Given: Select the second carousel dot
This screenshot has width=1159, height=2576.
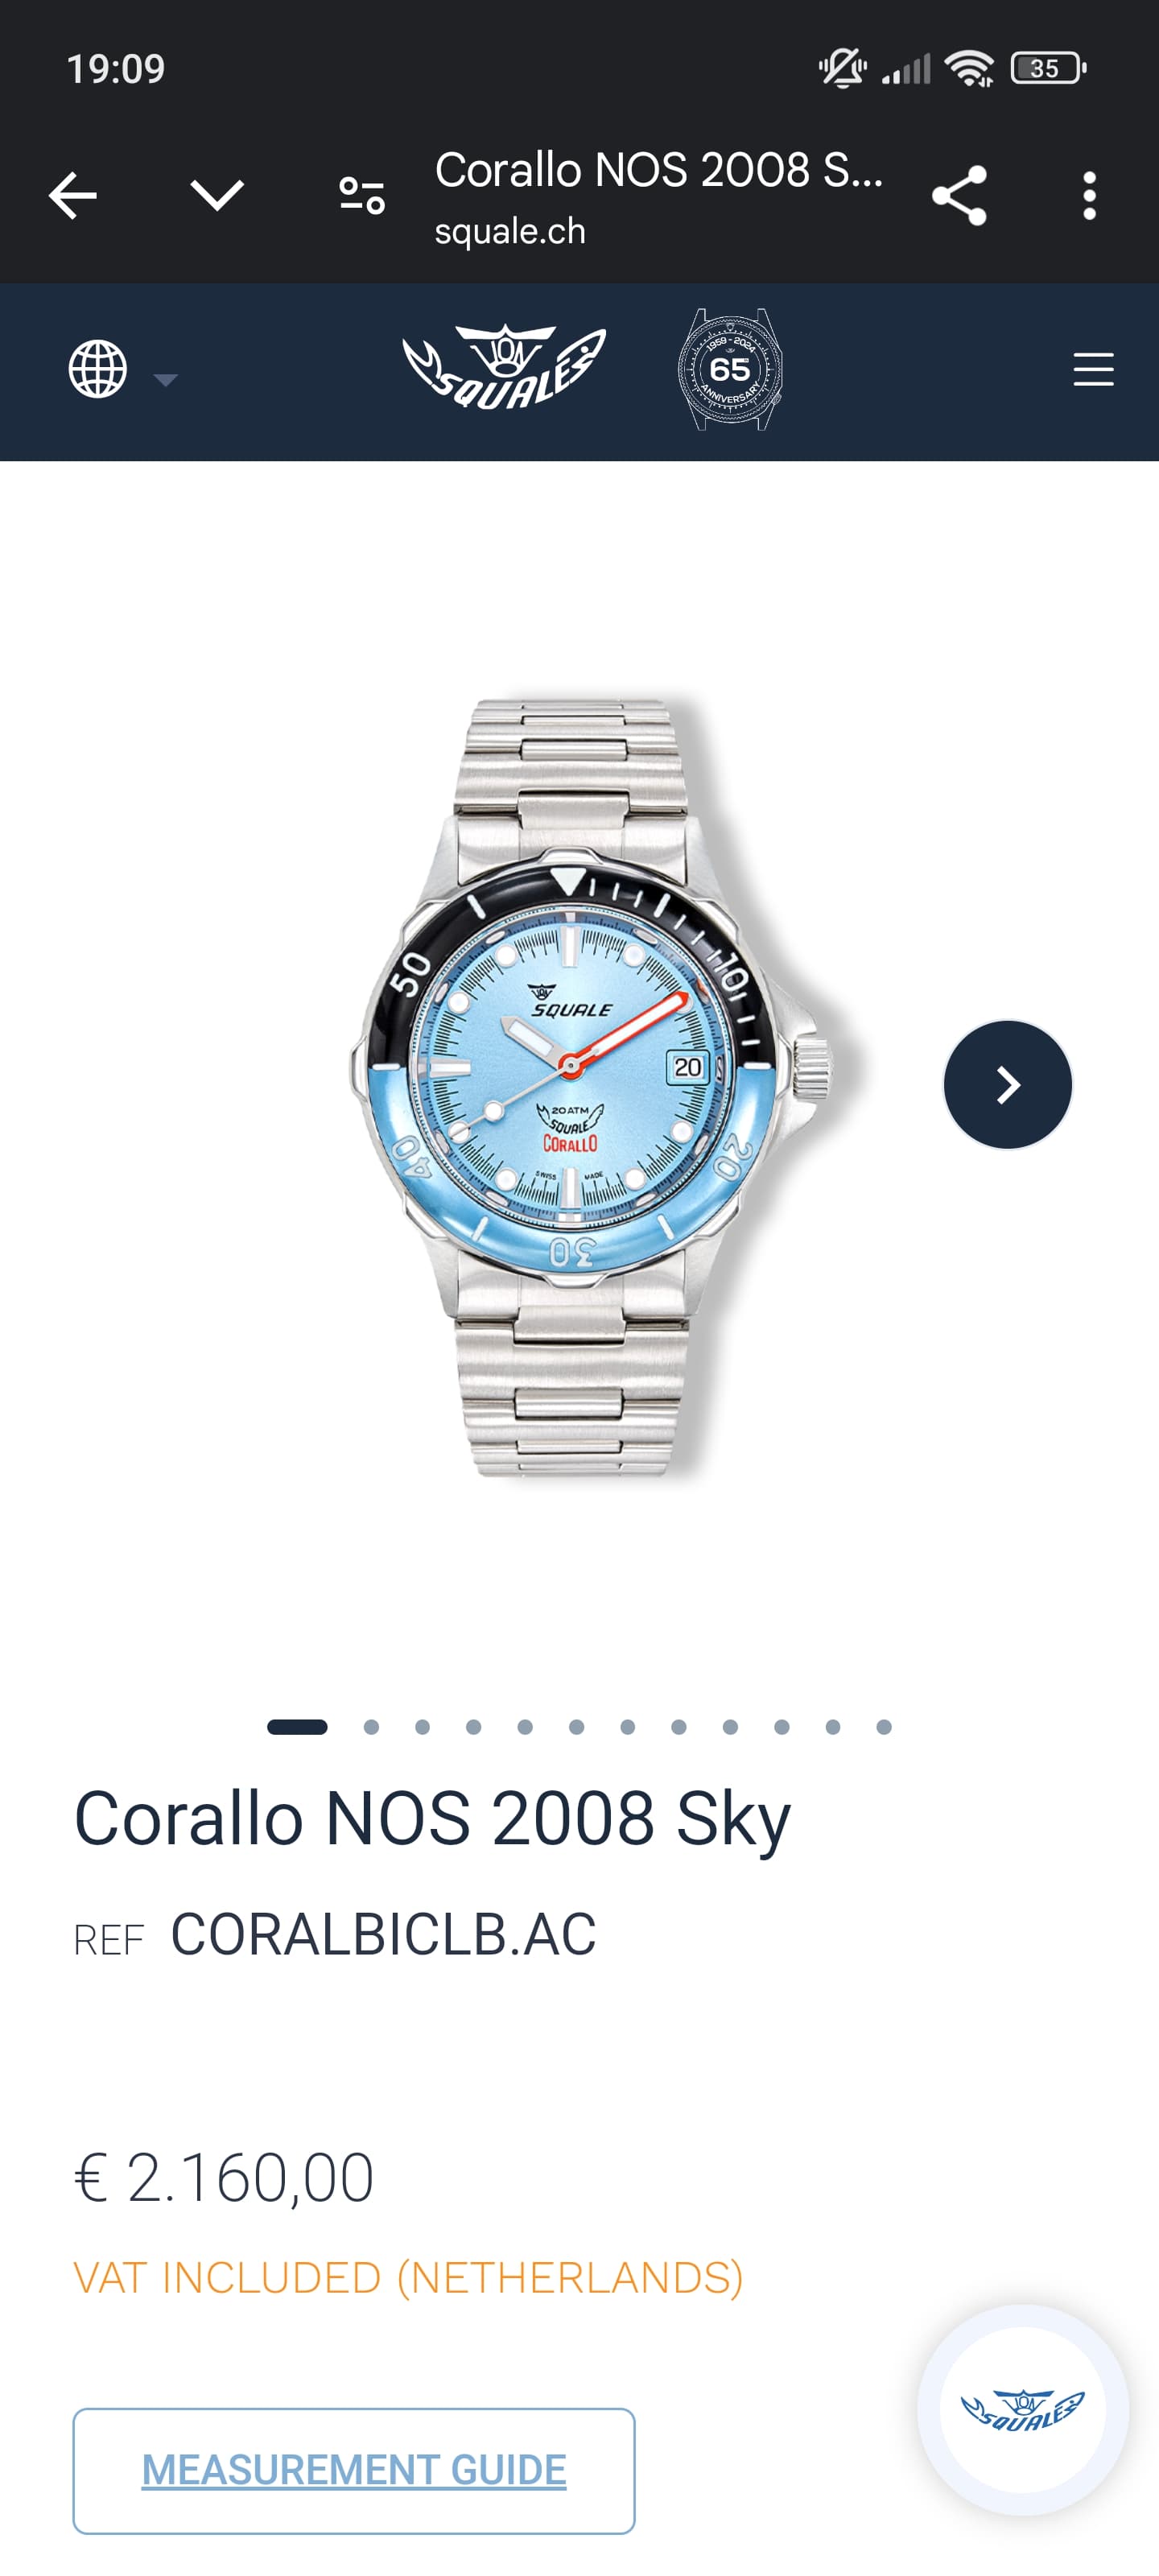Looking at the screenshot, I should coord(371,1727).
